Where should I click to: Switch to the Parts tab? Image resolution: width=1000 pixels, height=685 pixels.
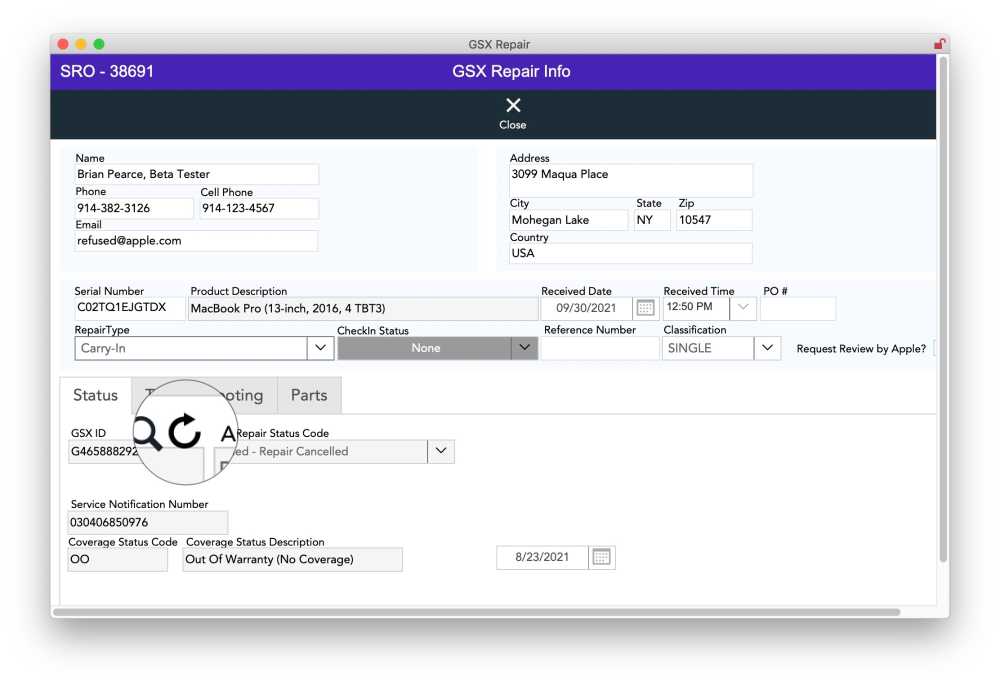pyautogui.click(x=309, y=395)
